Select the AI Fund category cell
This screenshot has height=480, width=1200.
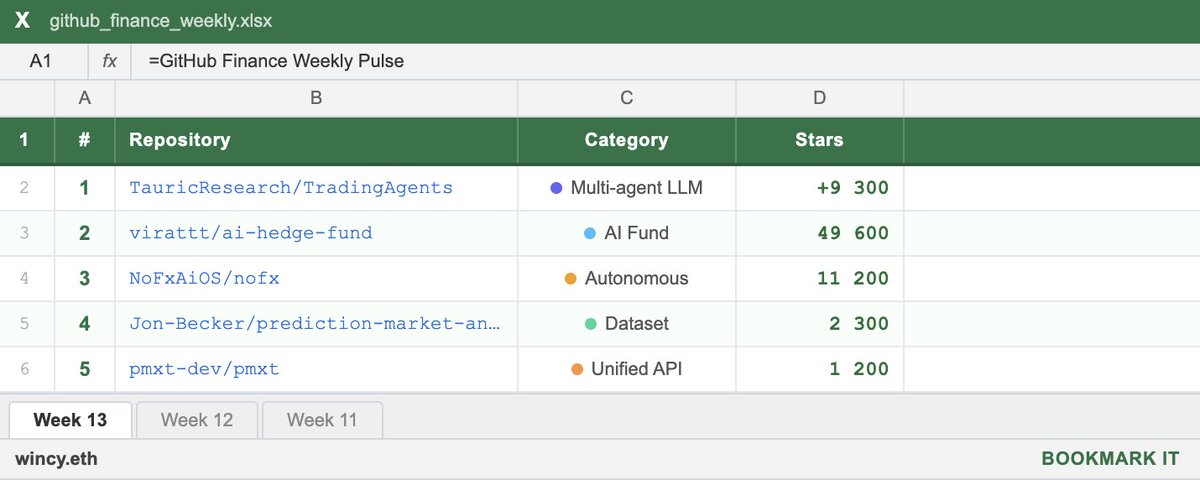tap(627, 233)
